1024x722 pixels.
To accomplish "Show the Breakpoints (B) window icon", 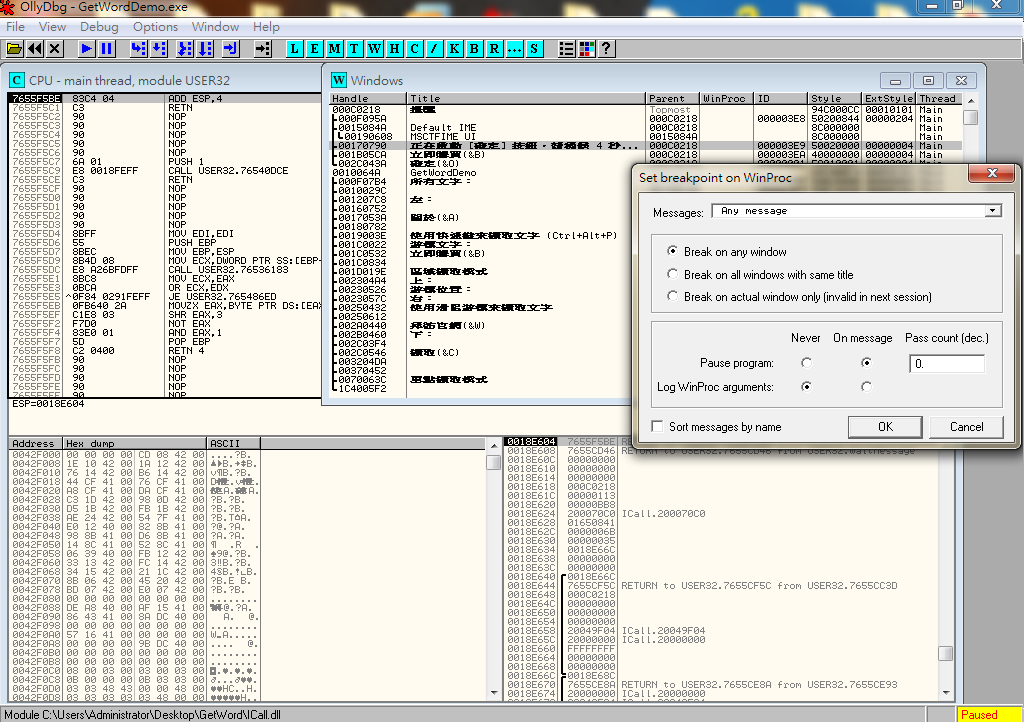I will [474, 48].
